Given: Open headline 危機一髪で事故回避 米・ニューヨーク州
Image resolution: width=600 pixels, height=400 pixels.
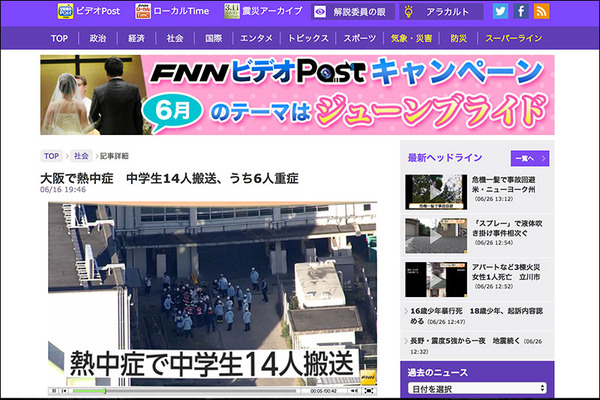Looking at the screenshot, I should [504, 184].
